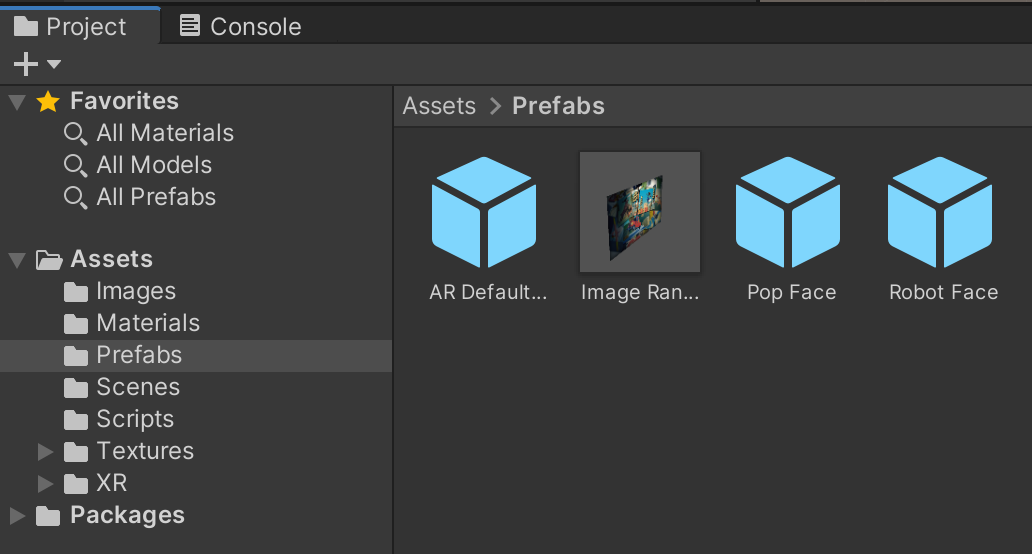Switch to the Project tab
The height and width of the screenshot is (554, 1032).
71,27
